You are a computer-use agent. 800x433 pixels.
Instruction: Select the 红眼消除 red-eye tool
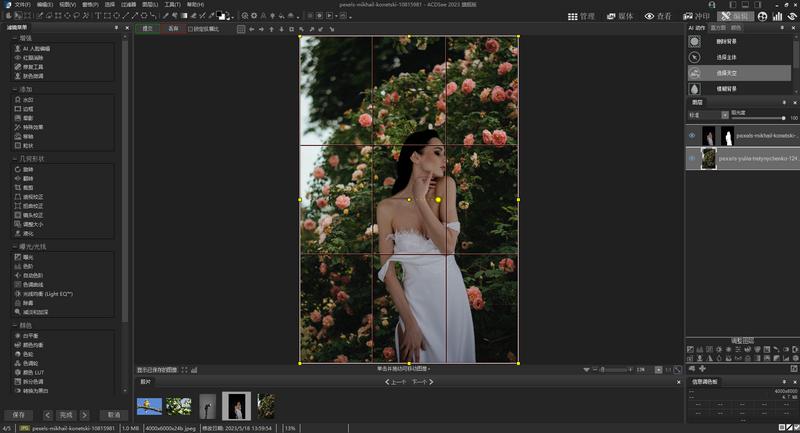tap(32, 58)
